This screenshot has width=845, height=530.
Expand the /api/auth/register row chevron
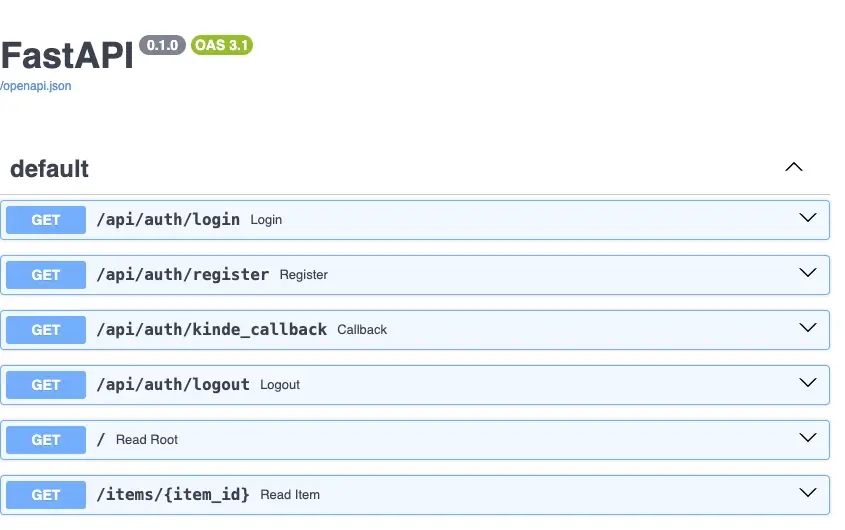tap(808, 273)
